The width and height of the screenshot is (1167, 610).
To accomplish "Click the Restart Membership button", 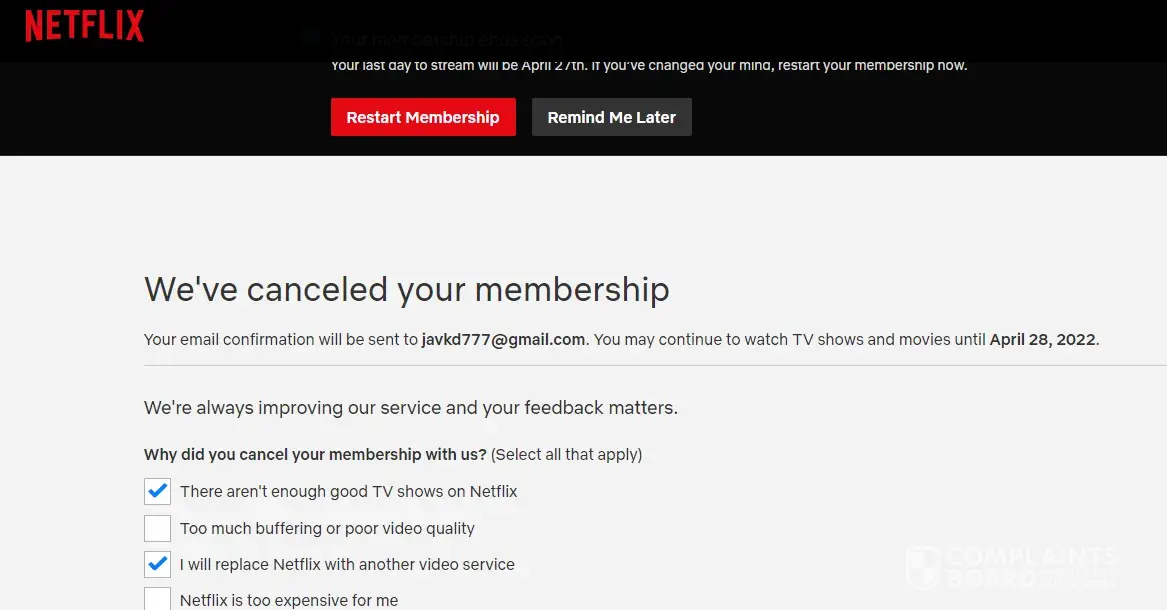I will pyautogui.click(x=423, y=117).
